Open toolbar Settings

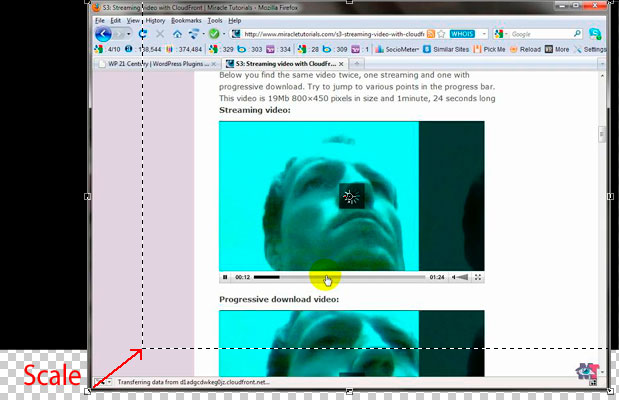tap(590, 49)
